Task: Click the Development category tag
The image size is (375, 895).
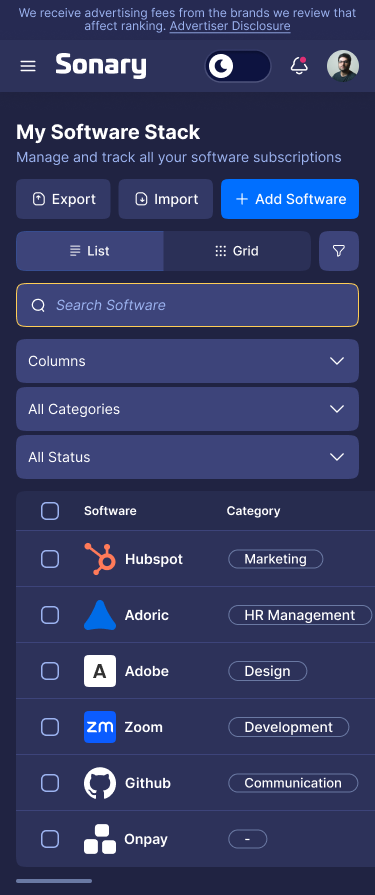Action: click(289, 727)
